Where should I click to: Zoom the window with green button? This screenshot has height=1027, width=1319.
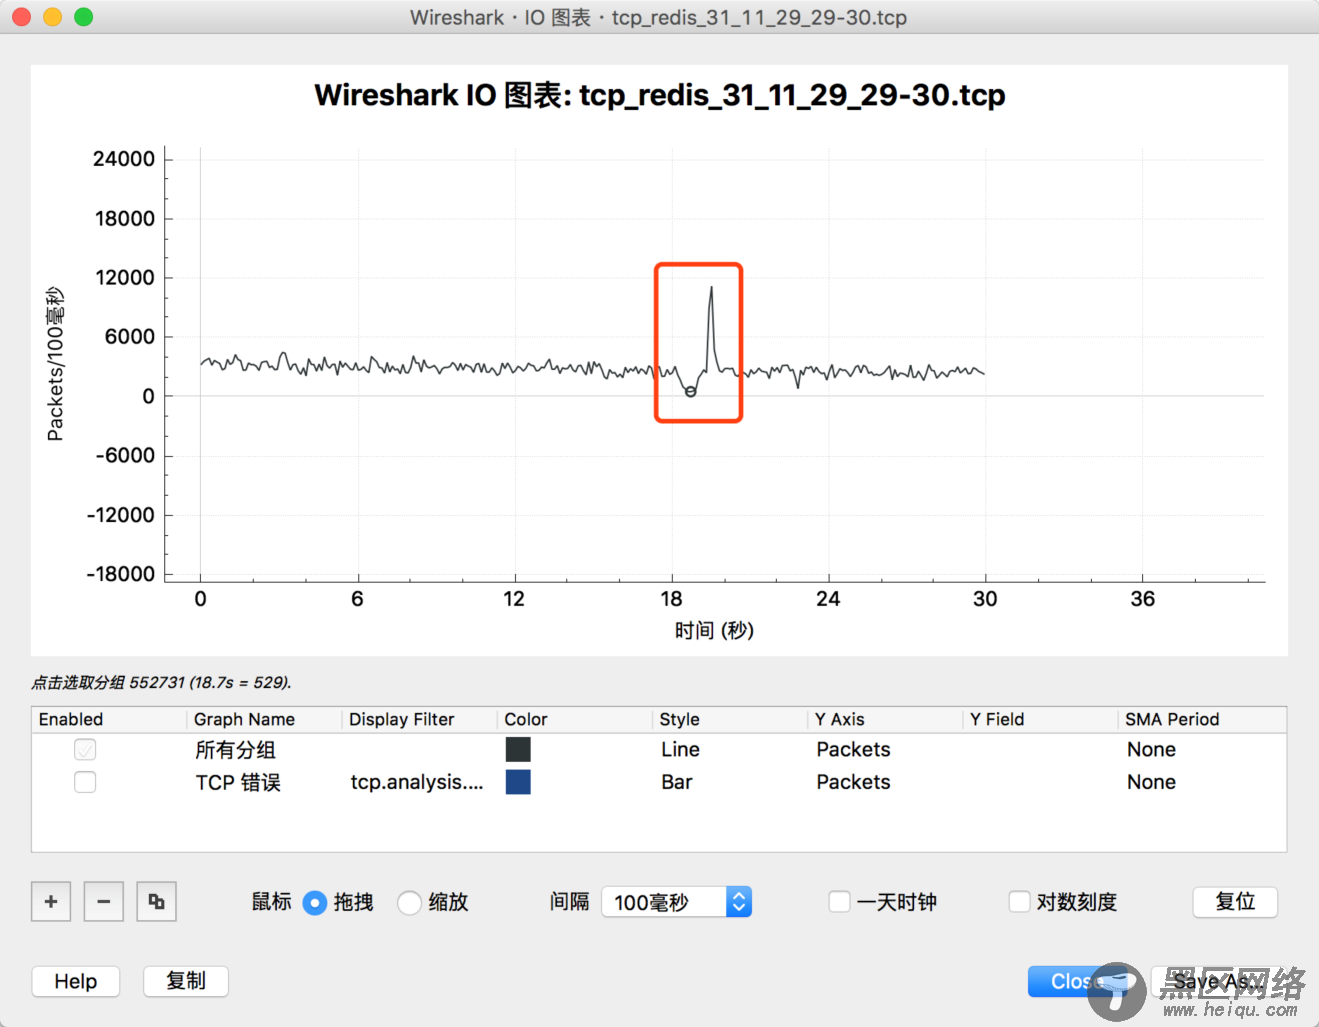pos(84,17)
